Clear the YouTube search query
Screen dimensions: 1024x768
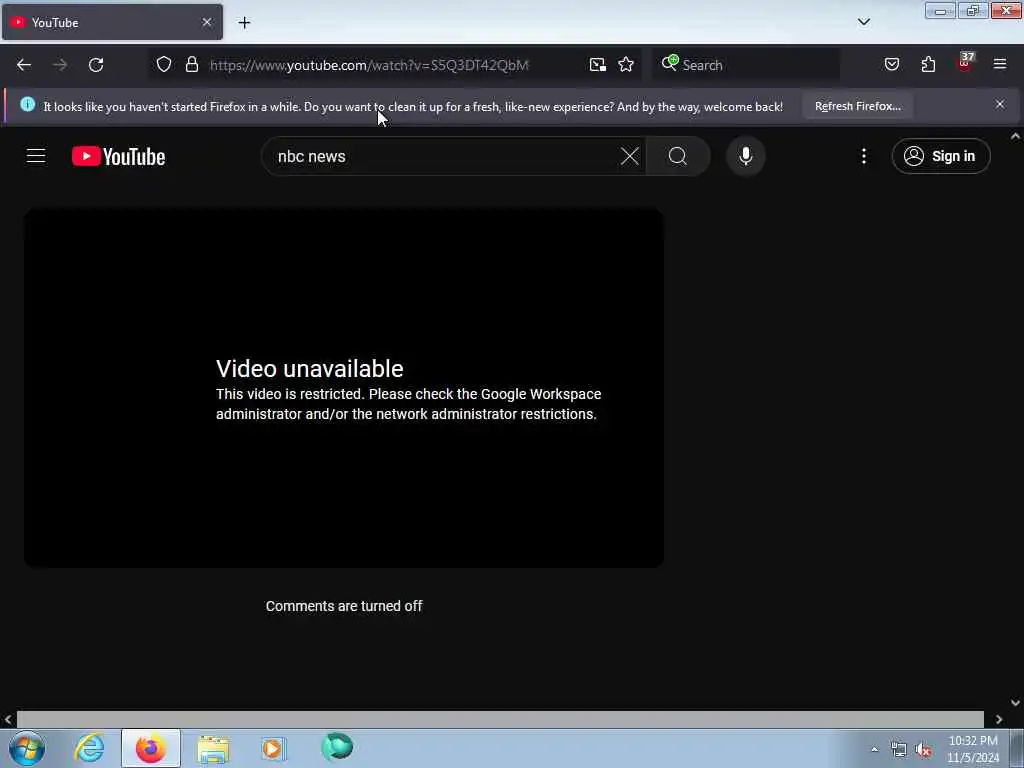click(x=630, y=156)
